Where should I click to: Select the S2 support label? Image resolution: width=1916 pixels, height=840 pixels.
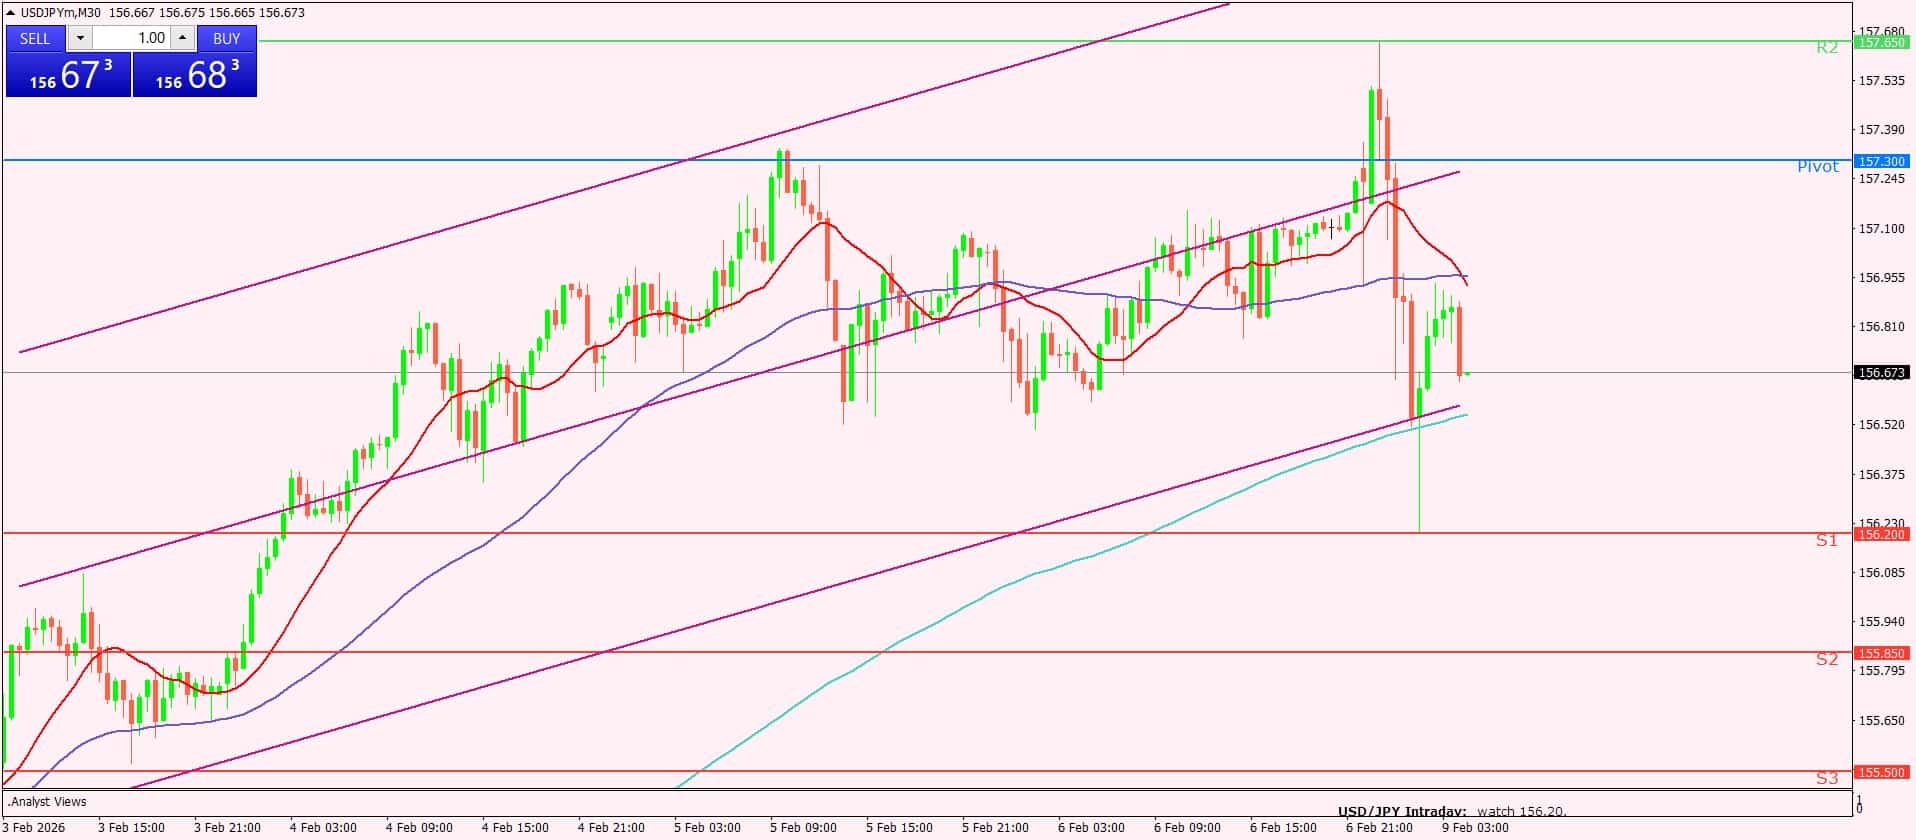(x=1827, y=659)
